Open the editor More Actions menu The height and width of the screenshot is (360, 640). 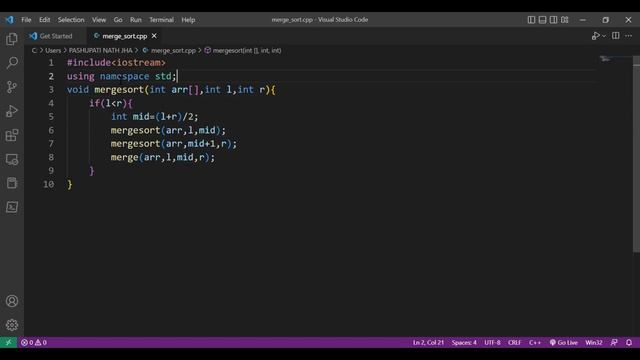coord(629,36)
